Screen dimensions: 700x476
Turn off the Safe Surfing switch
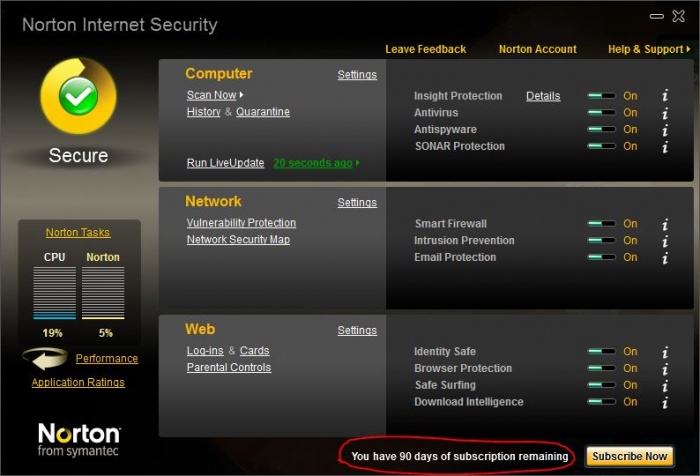click(x=601, y=385)
